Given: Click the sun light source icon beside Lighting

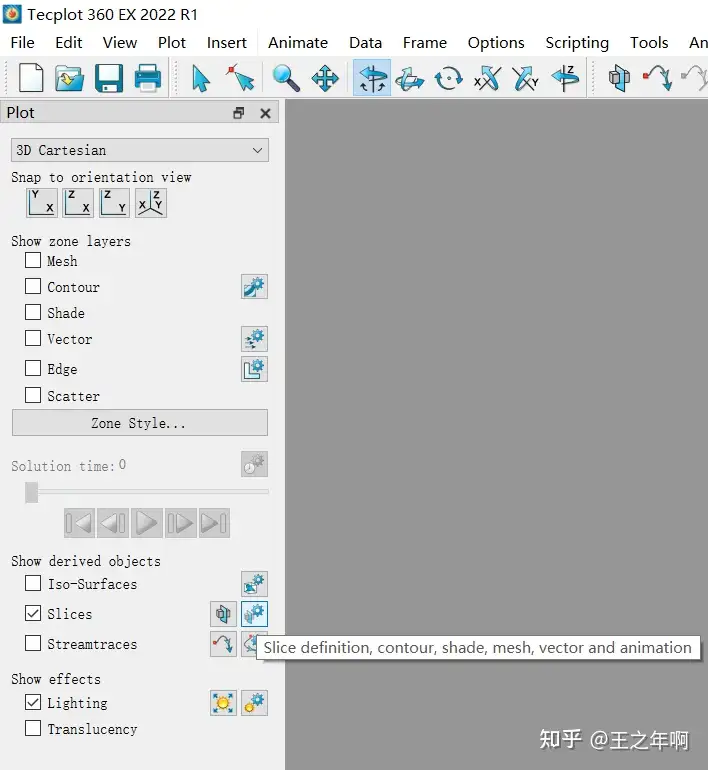Looking at the screenshot, I should pos(223,703).
